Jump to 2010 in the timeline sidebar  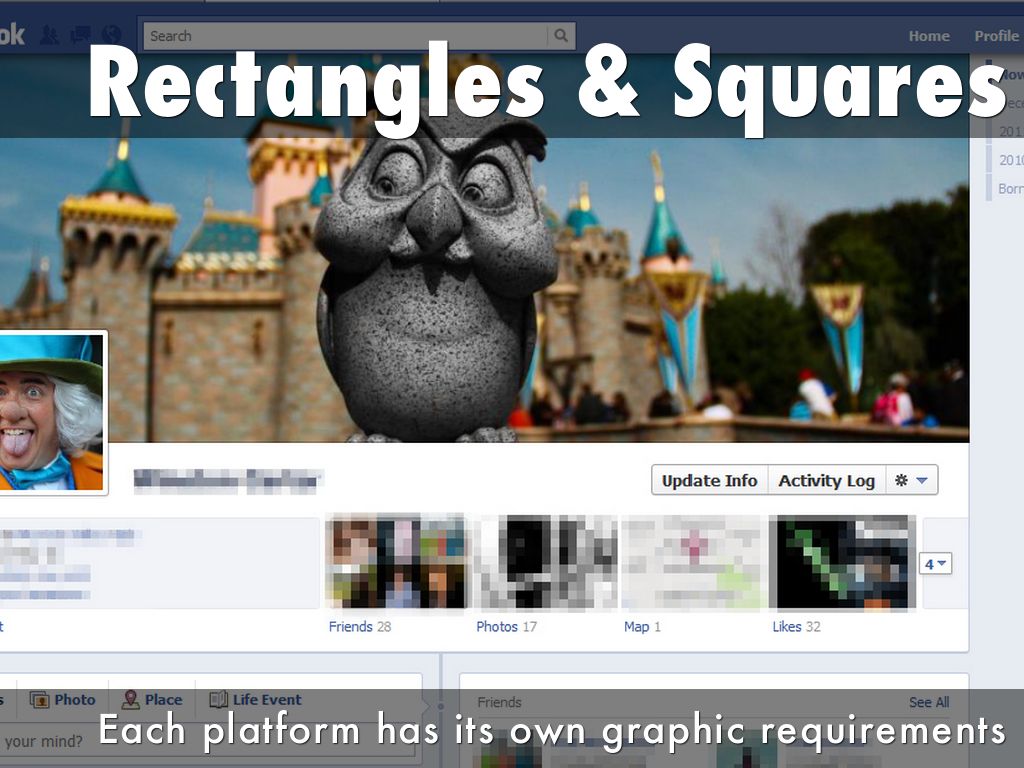1011,160
